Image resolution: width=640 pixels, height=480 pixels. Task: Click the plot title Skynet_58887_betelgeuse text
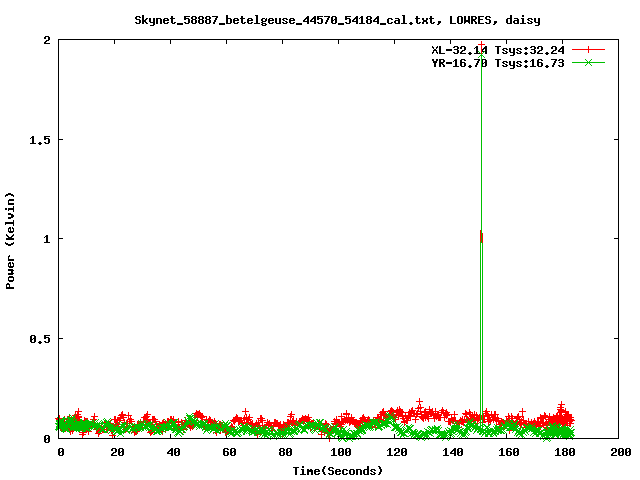338,20
